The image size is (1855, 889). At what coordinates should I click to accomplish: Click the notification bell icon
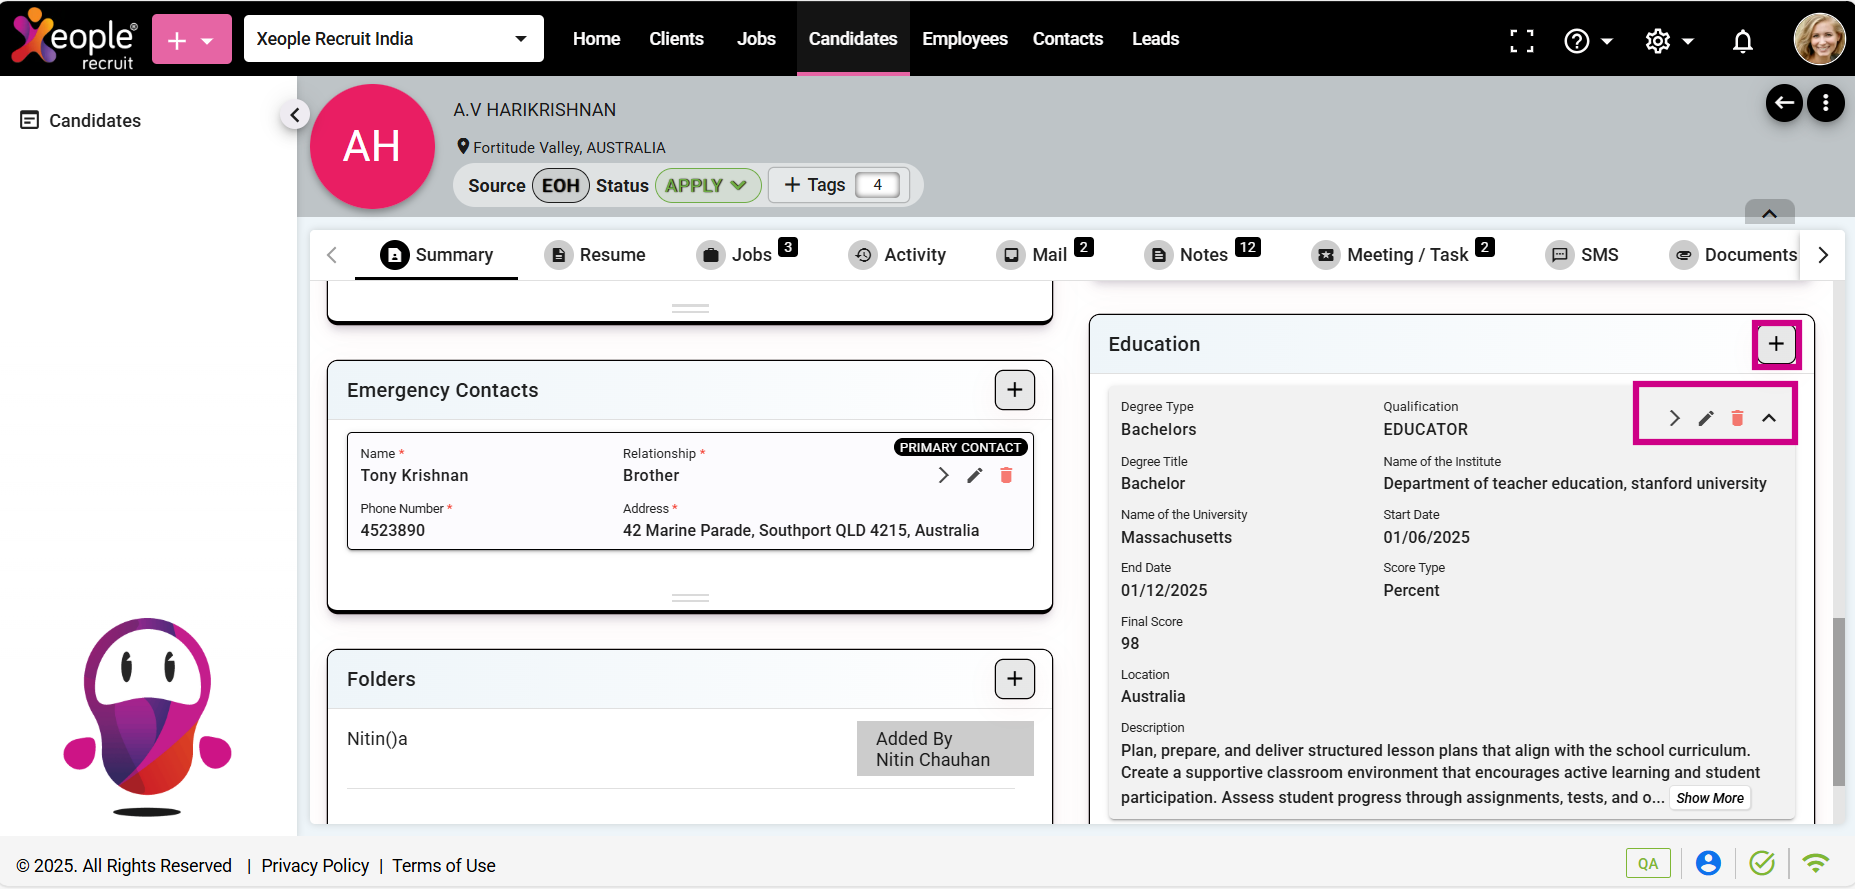(1742, 40)
